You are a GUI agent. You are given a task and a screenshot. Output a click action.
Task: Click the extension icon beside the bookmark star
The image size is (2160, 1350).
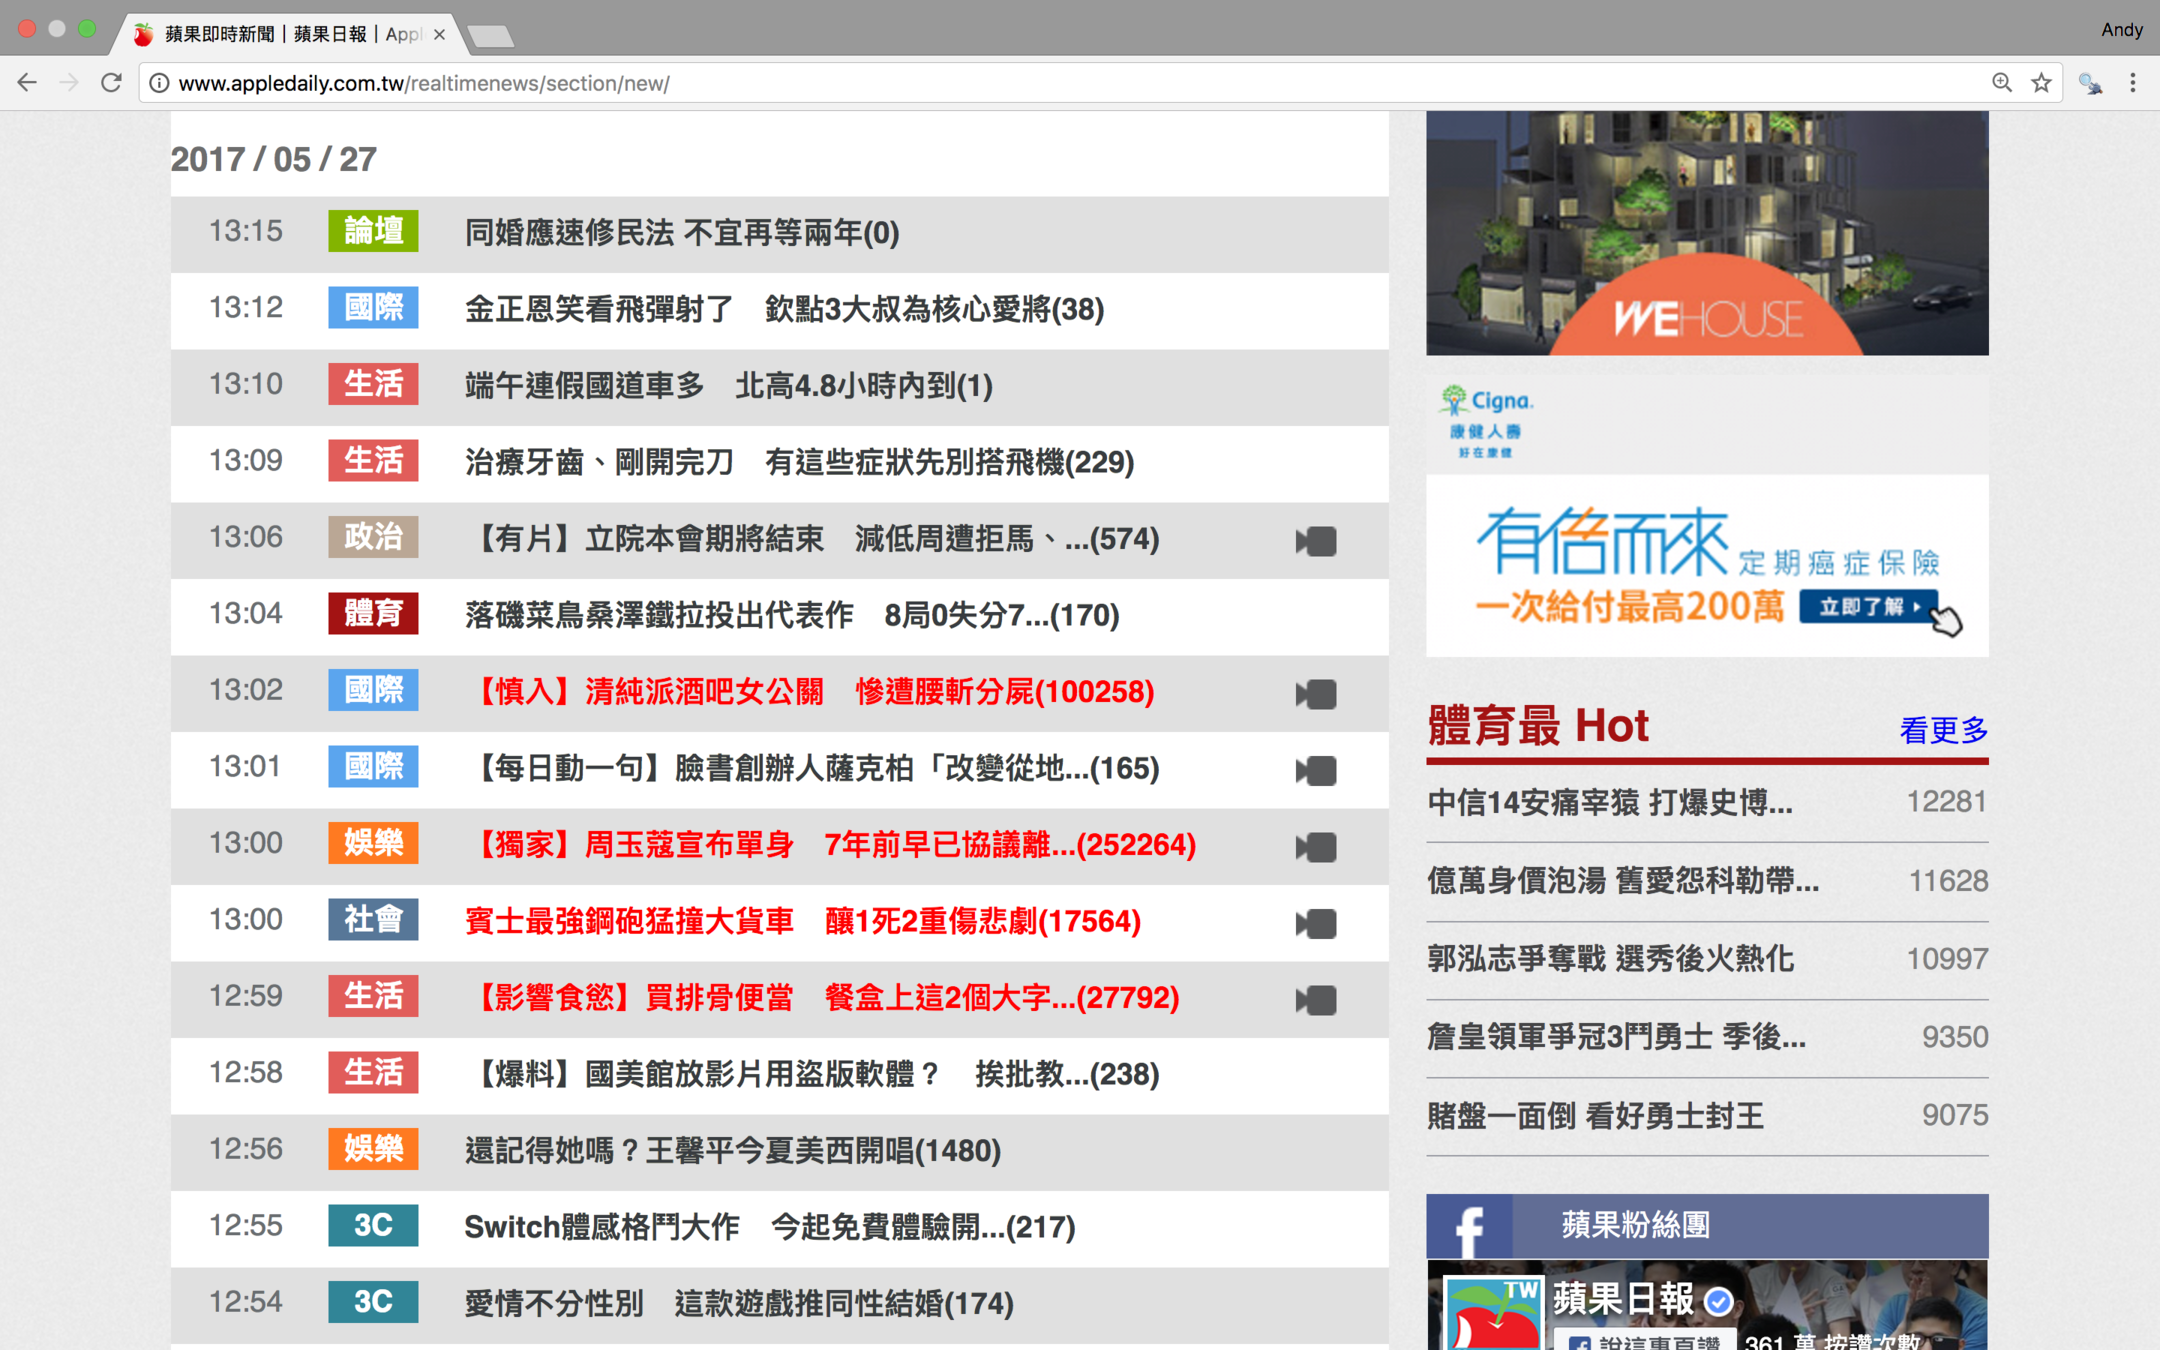[2089, 83]
